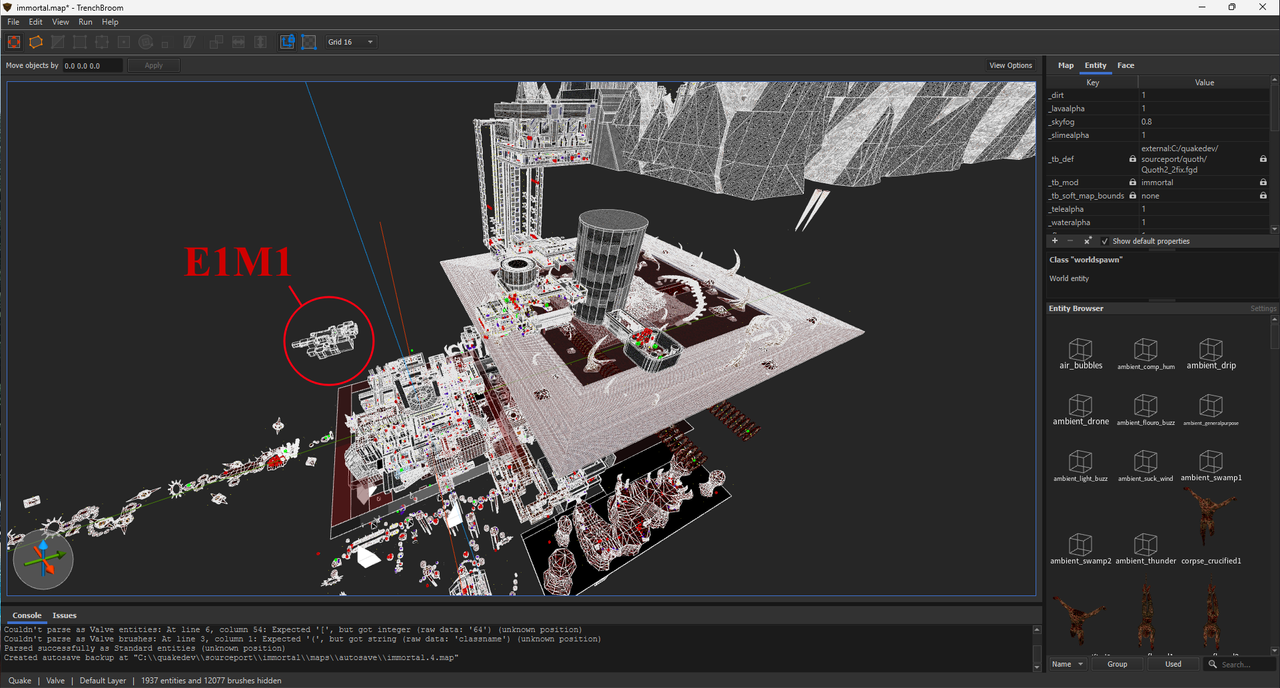1280x688 pixels.
Task: Choose the Shear tool icon
Action: click(x=190, y=42)
